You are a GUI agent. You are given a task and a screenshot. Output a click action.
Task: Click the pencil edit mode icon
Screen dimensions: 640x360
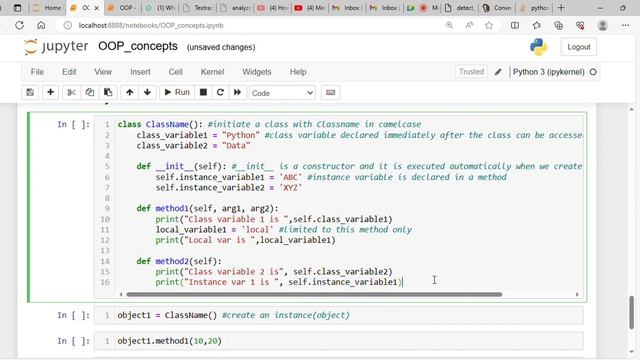[x=498, y=72]
